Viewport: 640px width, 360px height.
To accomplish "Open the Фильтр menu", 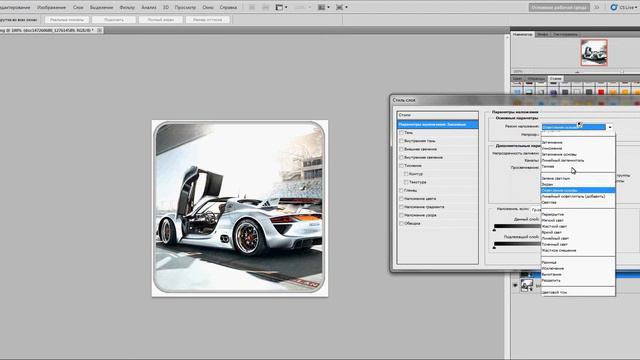I will (127, 7).
